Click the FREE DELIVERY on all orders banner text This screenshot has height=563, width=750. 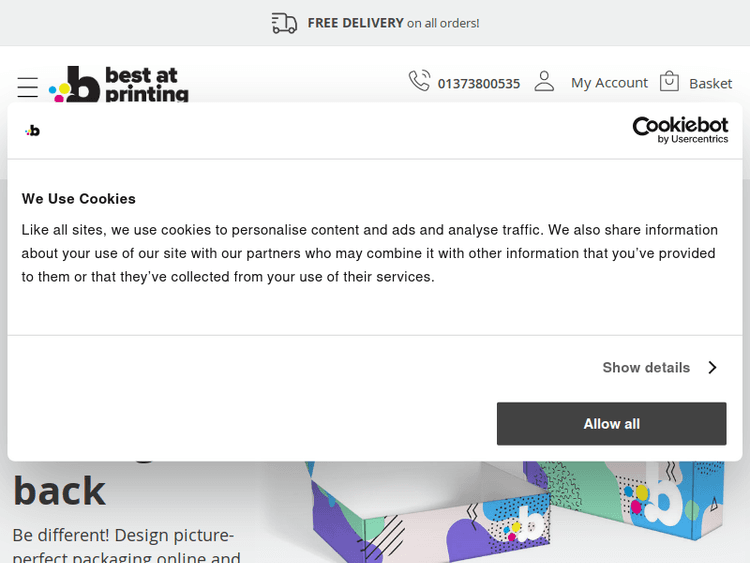click(393, 23)
